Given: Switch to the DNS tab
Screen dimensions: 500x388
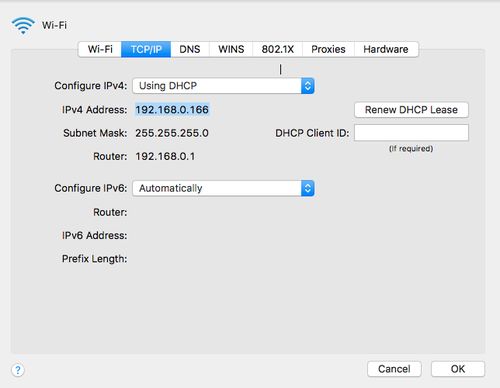Looking at the screenshot, I should 190,49.
